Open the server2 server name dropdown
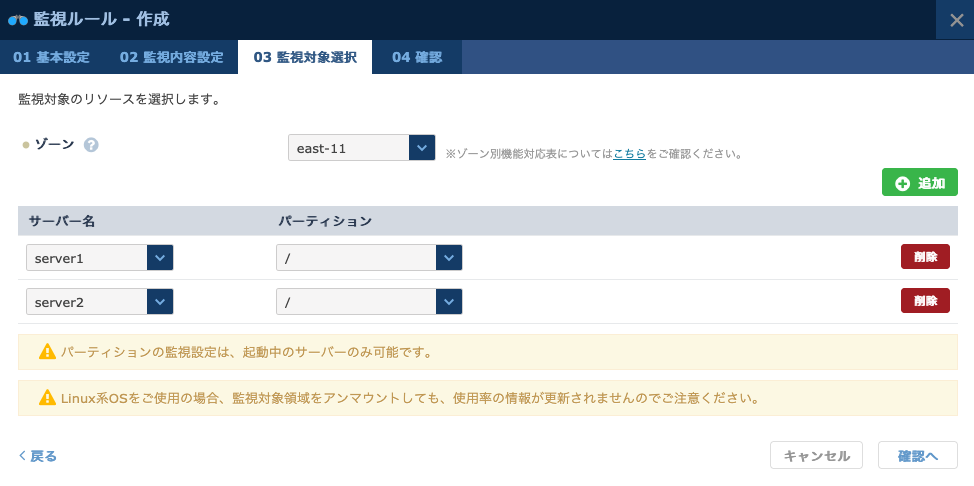 tap(99, 301)
